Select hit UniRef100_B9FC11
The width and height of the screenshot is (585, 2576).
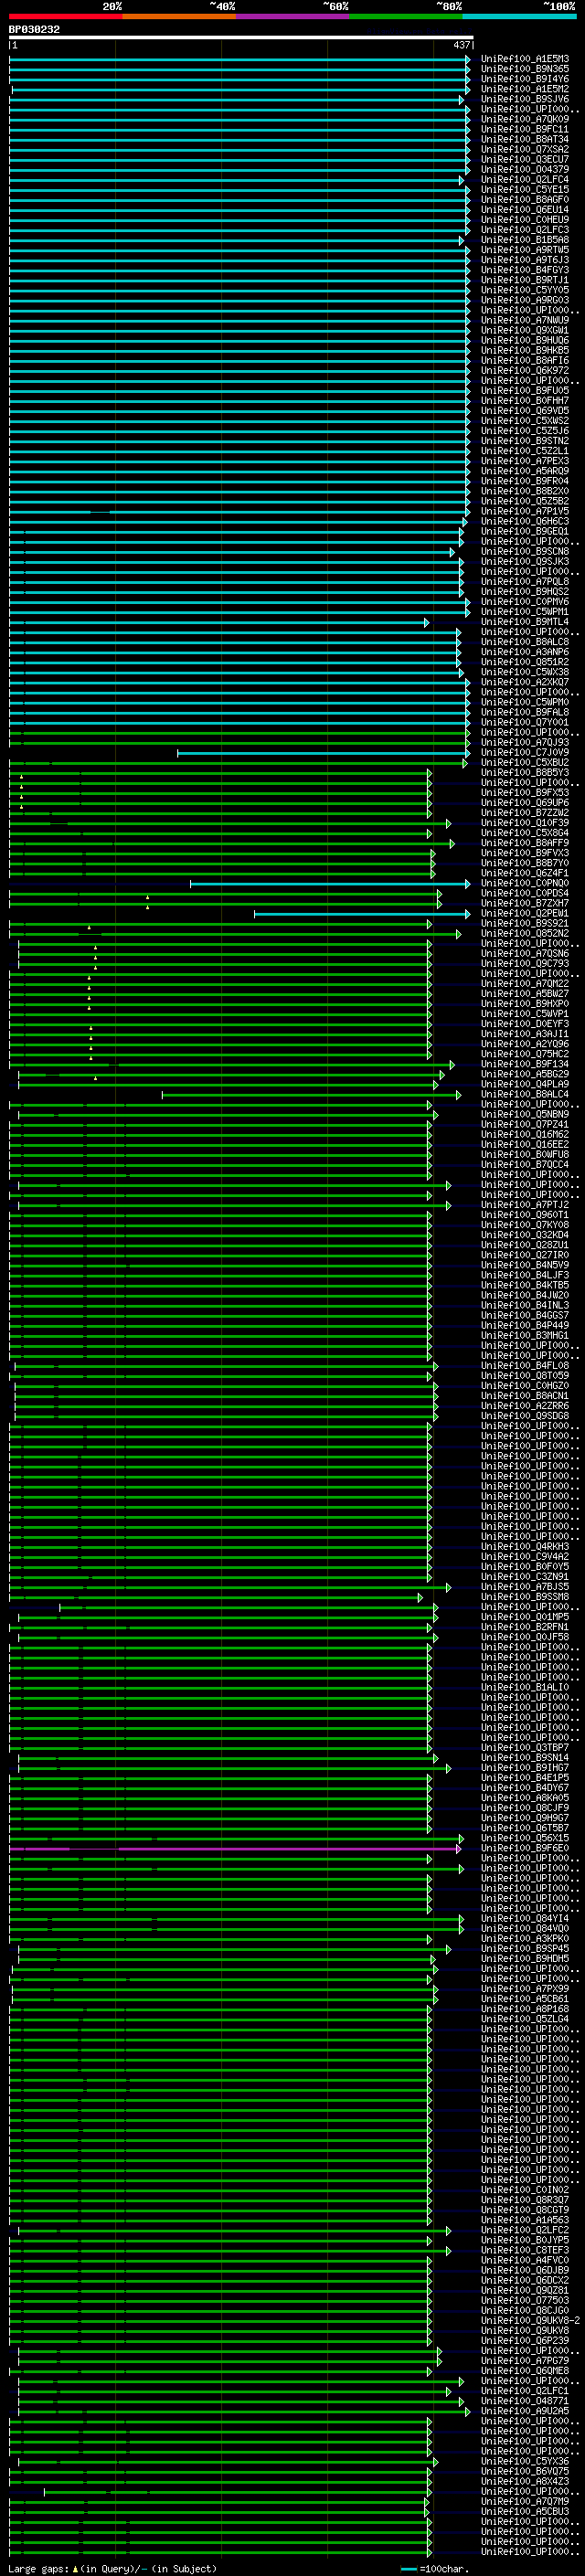tap(525, 129)
